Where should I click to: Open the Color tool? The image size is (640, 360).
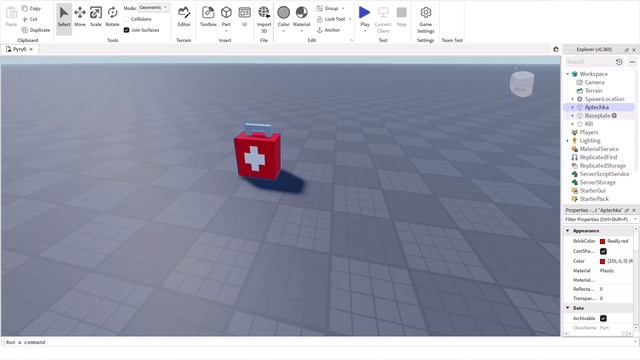pyautogui.click(x=284, y=16)
